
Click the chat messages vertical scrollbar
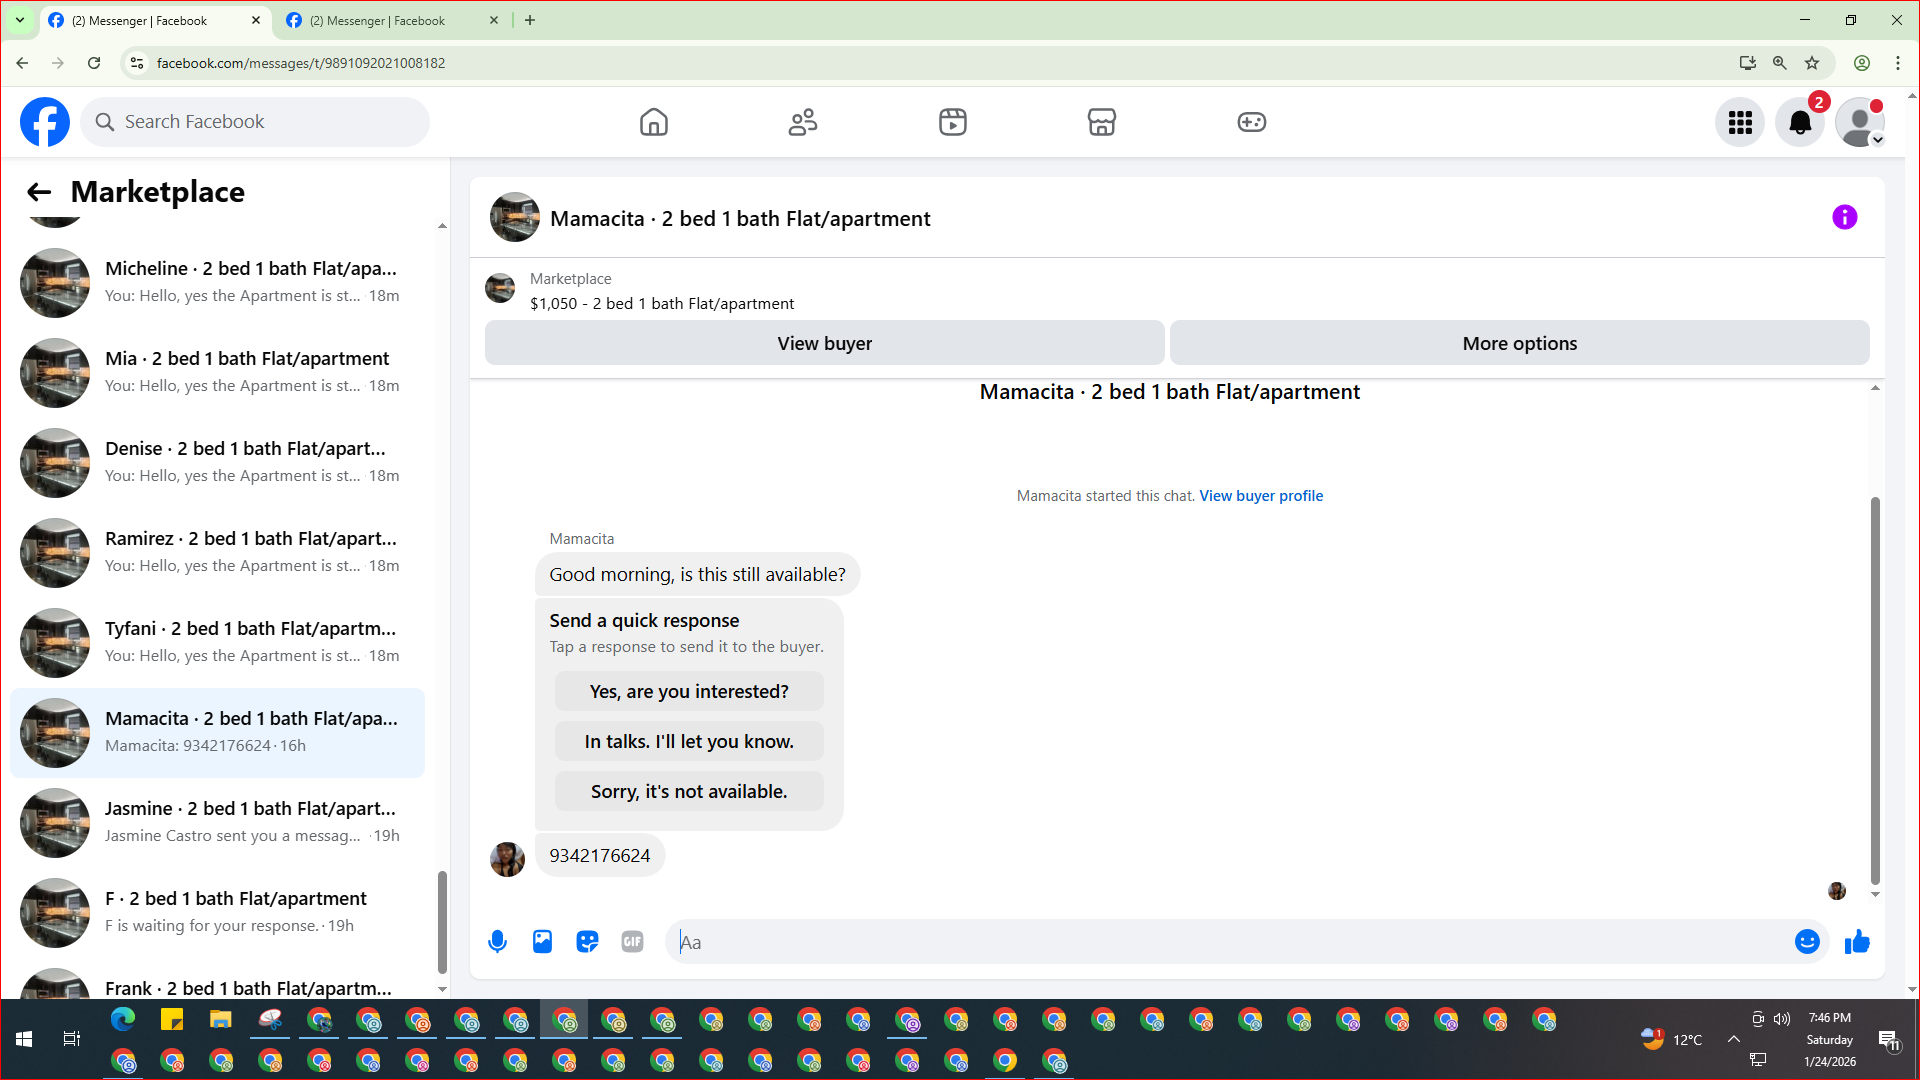(x=1875, y=690)
